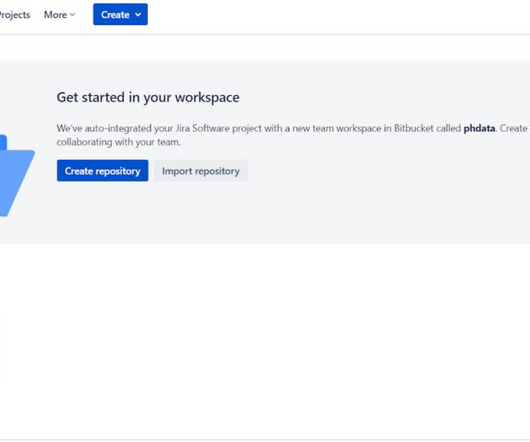Select the Projects menu item
The height and width of the screenshot is (442, 530).
point(15,15)
